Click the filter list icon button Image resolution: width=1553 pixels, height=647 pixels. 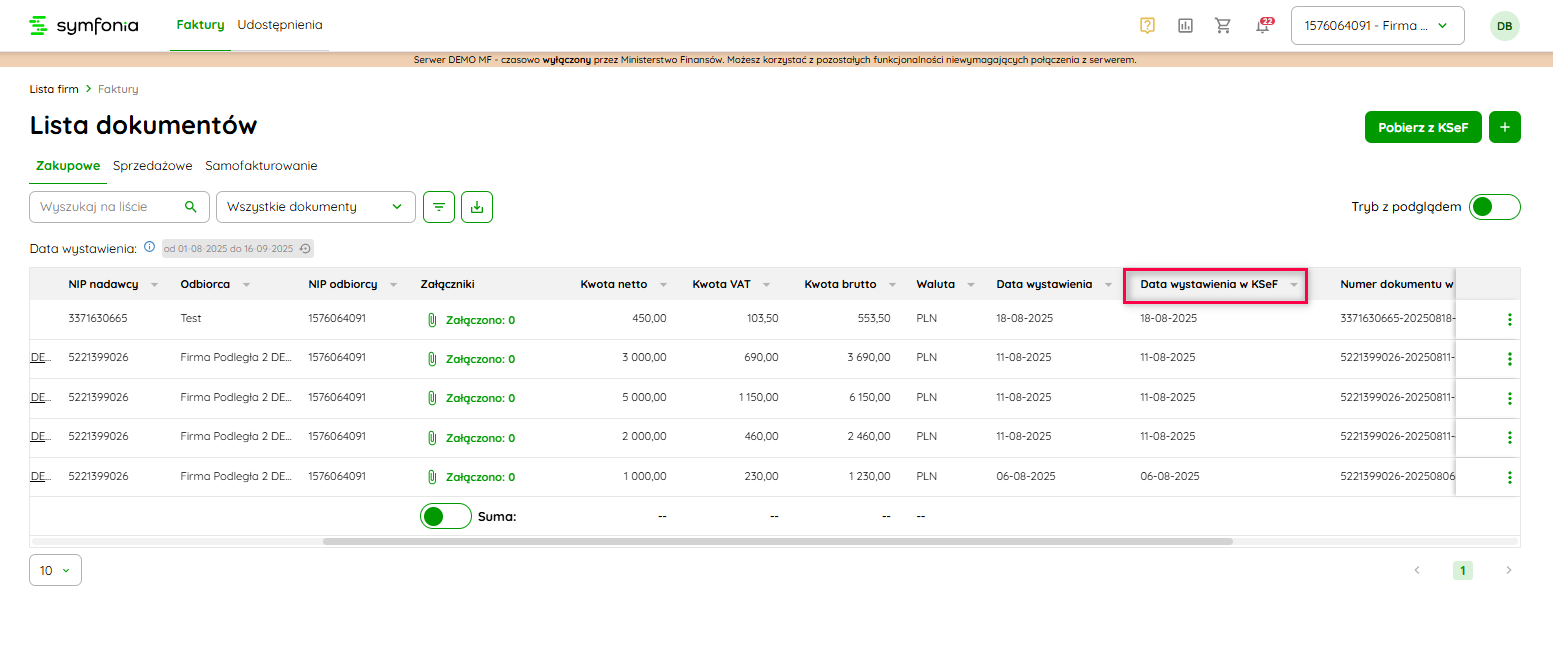pos(439,207)
